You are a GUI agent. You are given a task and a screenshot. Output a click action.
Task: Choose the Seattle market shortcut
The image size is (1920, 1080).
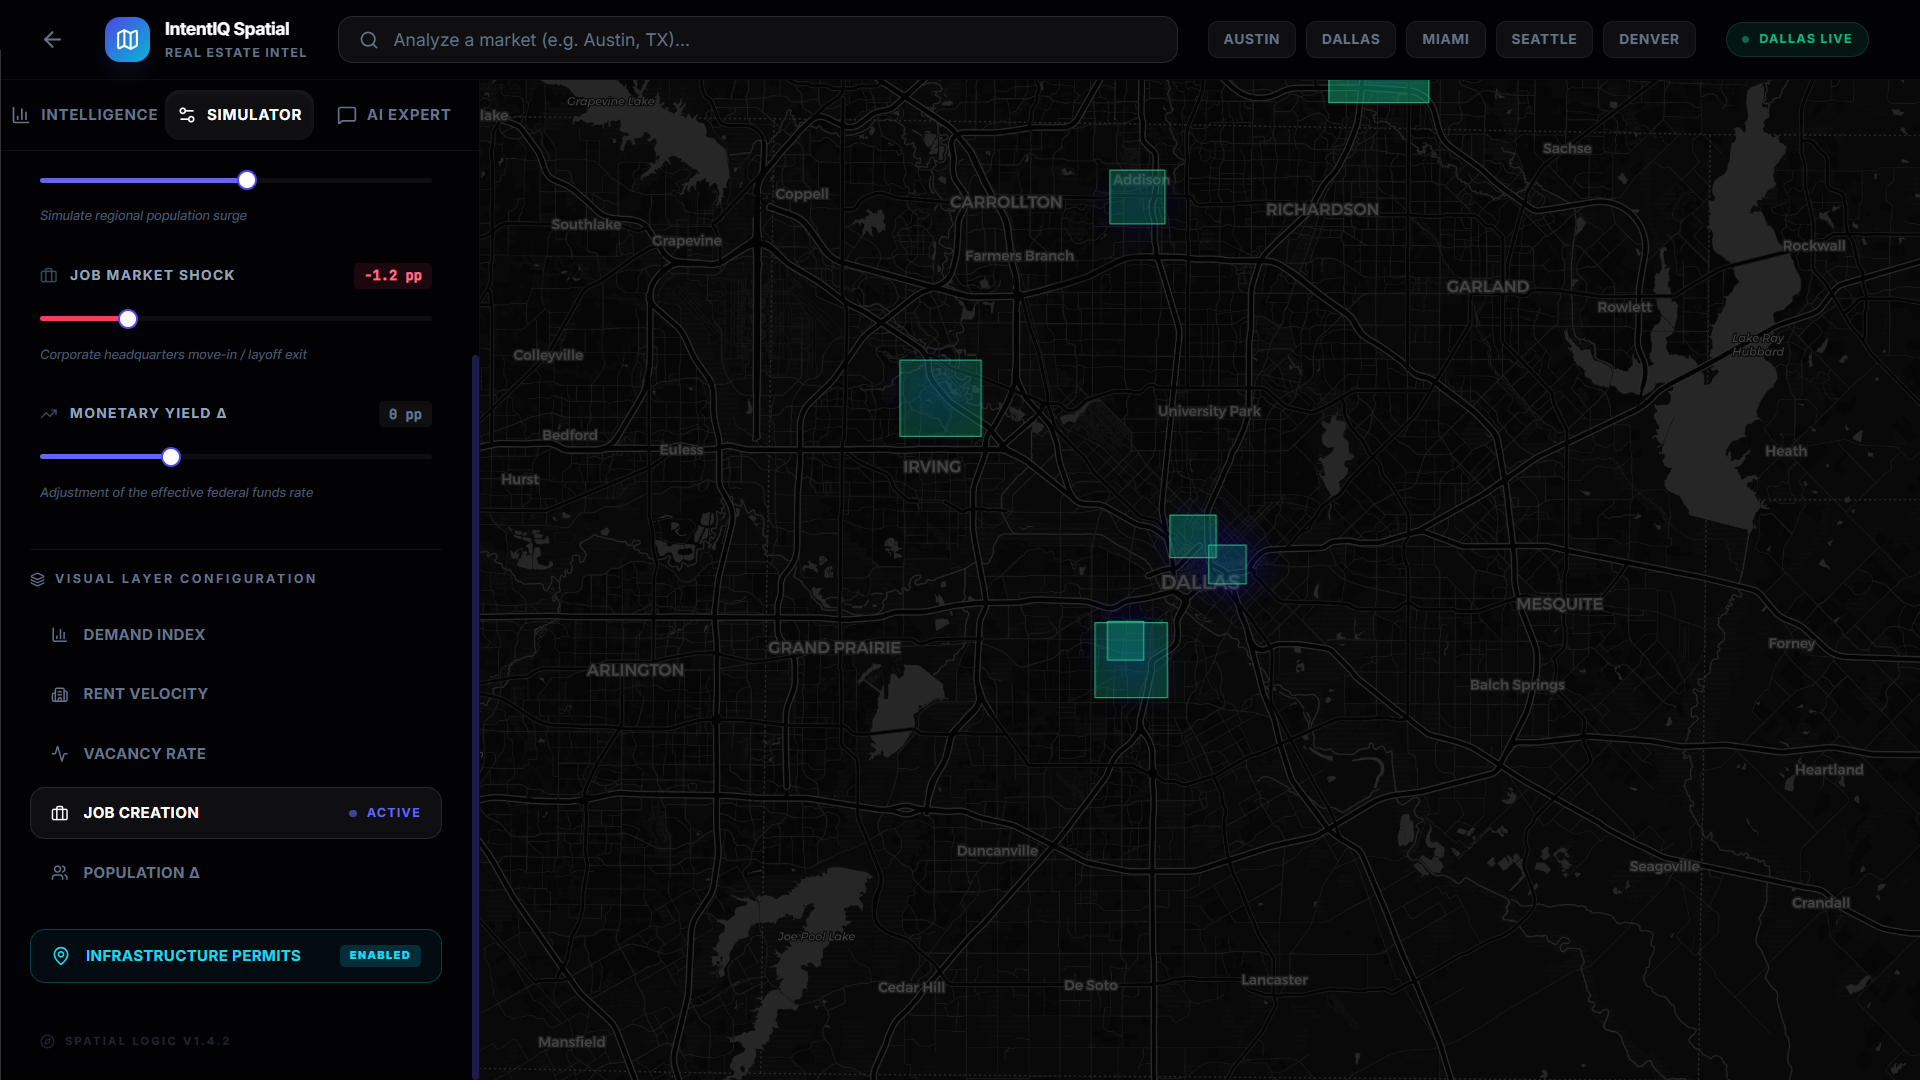tap(1543, 39)
